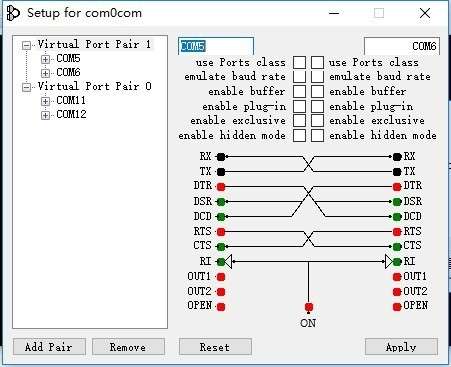Click the left TX pin indicator

221,172
